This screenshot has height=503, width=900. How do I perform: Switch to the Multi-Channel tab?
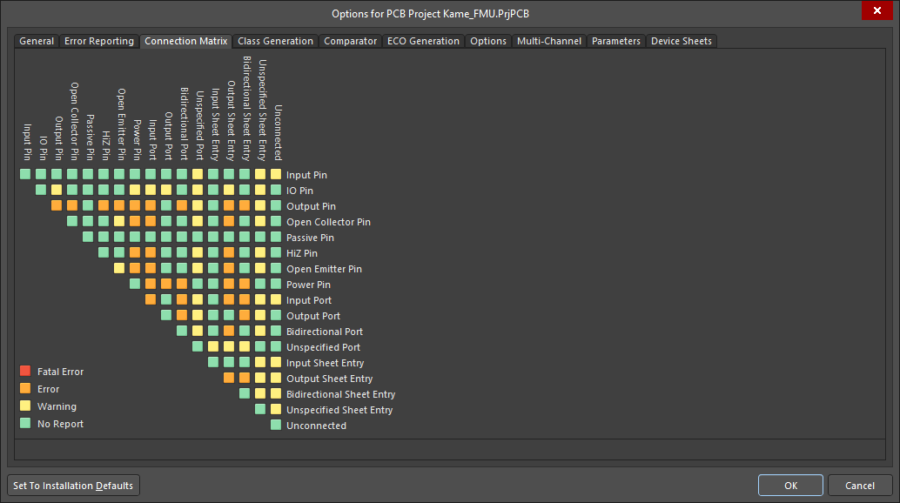click(x=549, y=41)
